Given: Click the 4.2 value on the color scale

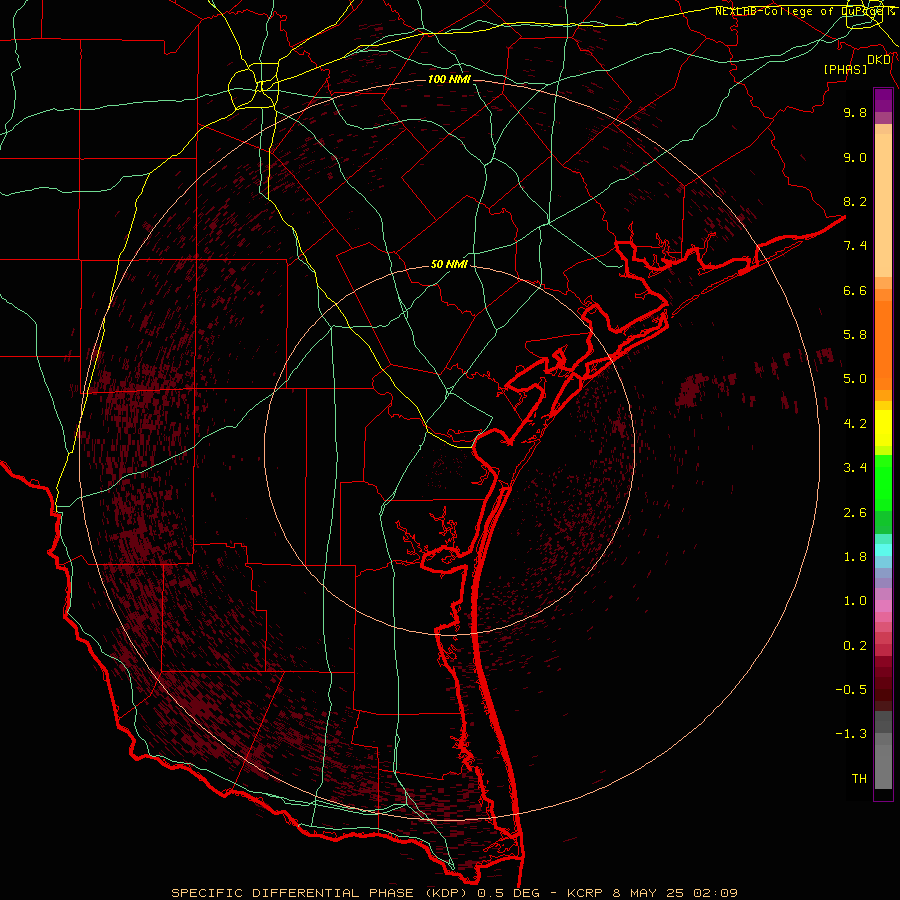Looking at the screenshot, I should (855, 424).
